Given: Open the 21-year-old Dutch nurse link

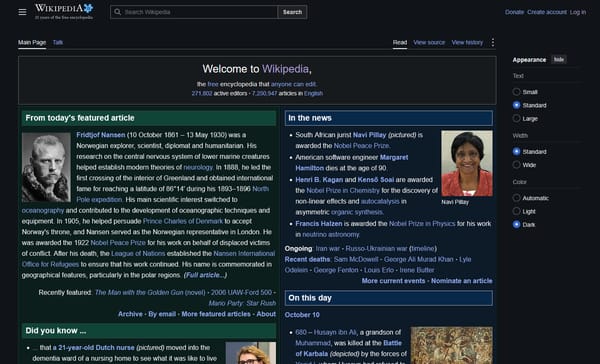Looking at the screenshot, I should (94, 348).
